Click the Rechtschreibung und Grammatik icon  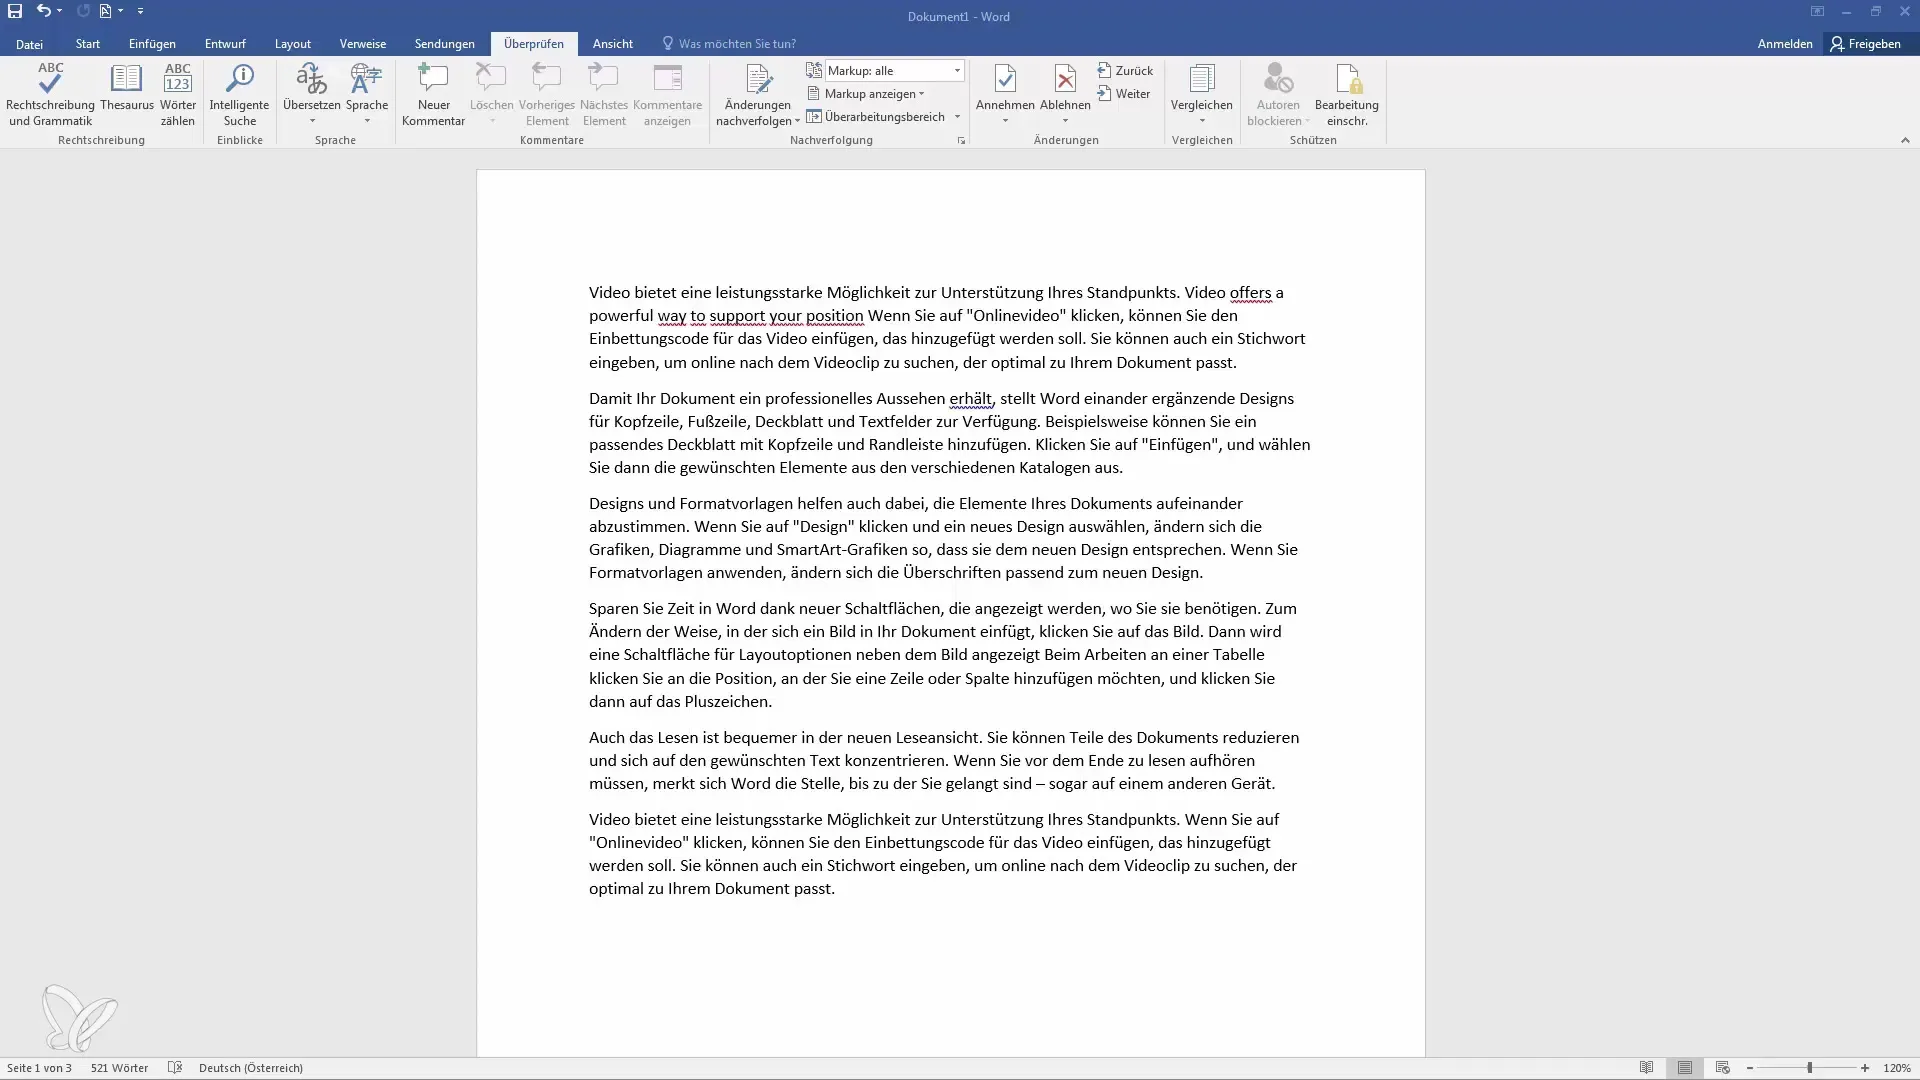(x=50, y=92)
